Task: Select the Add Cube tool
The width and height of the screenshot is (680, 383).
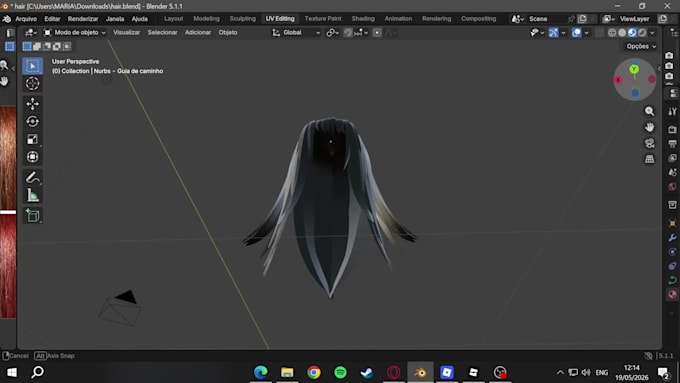Action: pos(33,215)
